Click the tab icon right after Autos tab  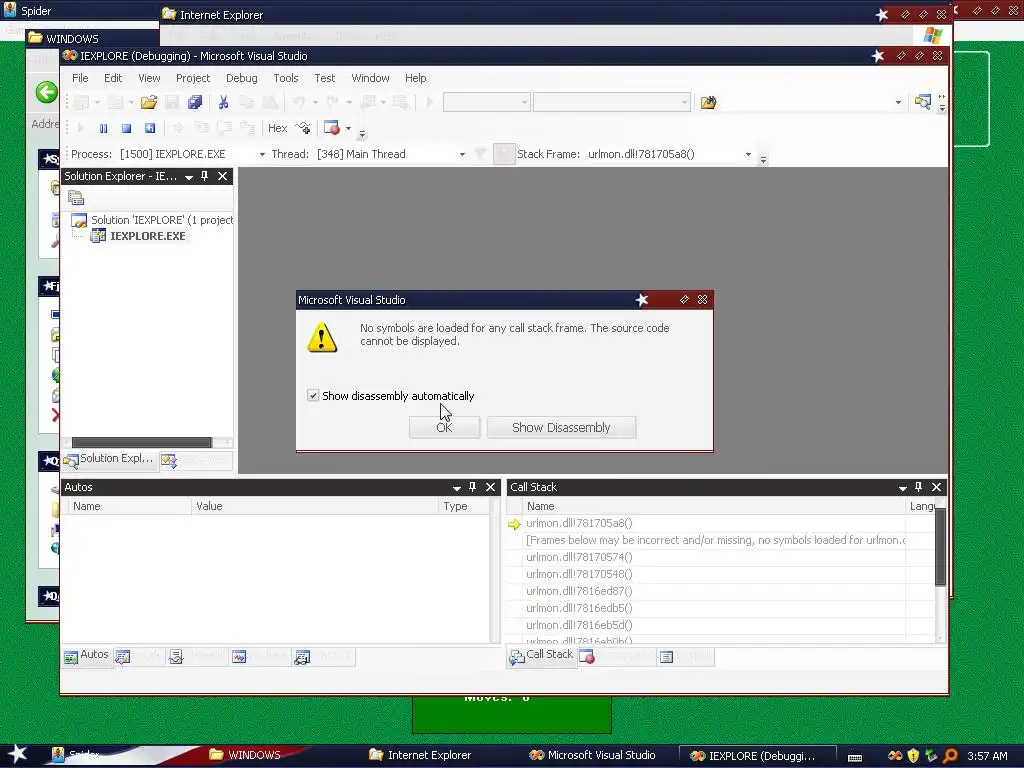(x=122, y=657)
